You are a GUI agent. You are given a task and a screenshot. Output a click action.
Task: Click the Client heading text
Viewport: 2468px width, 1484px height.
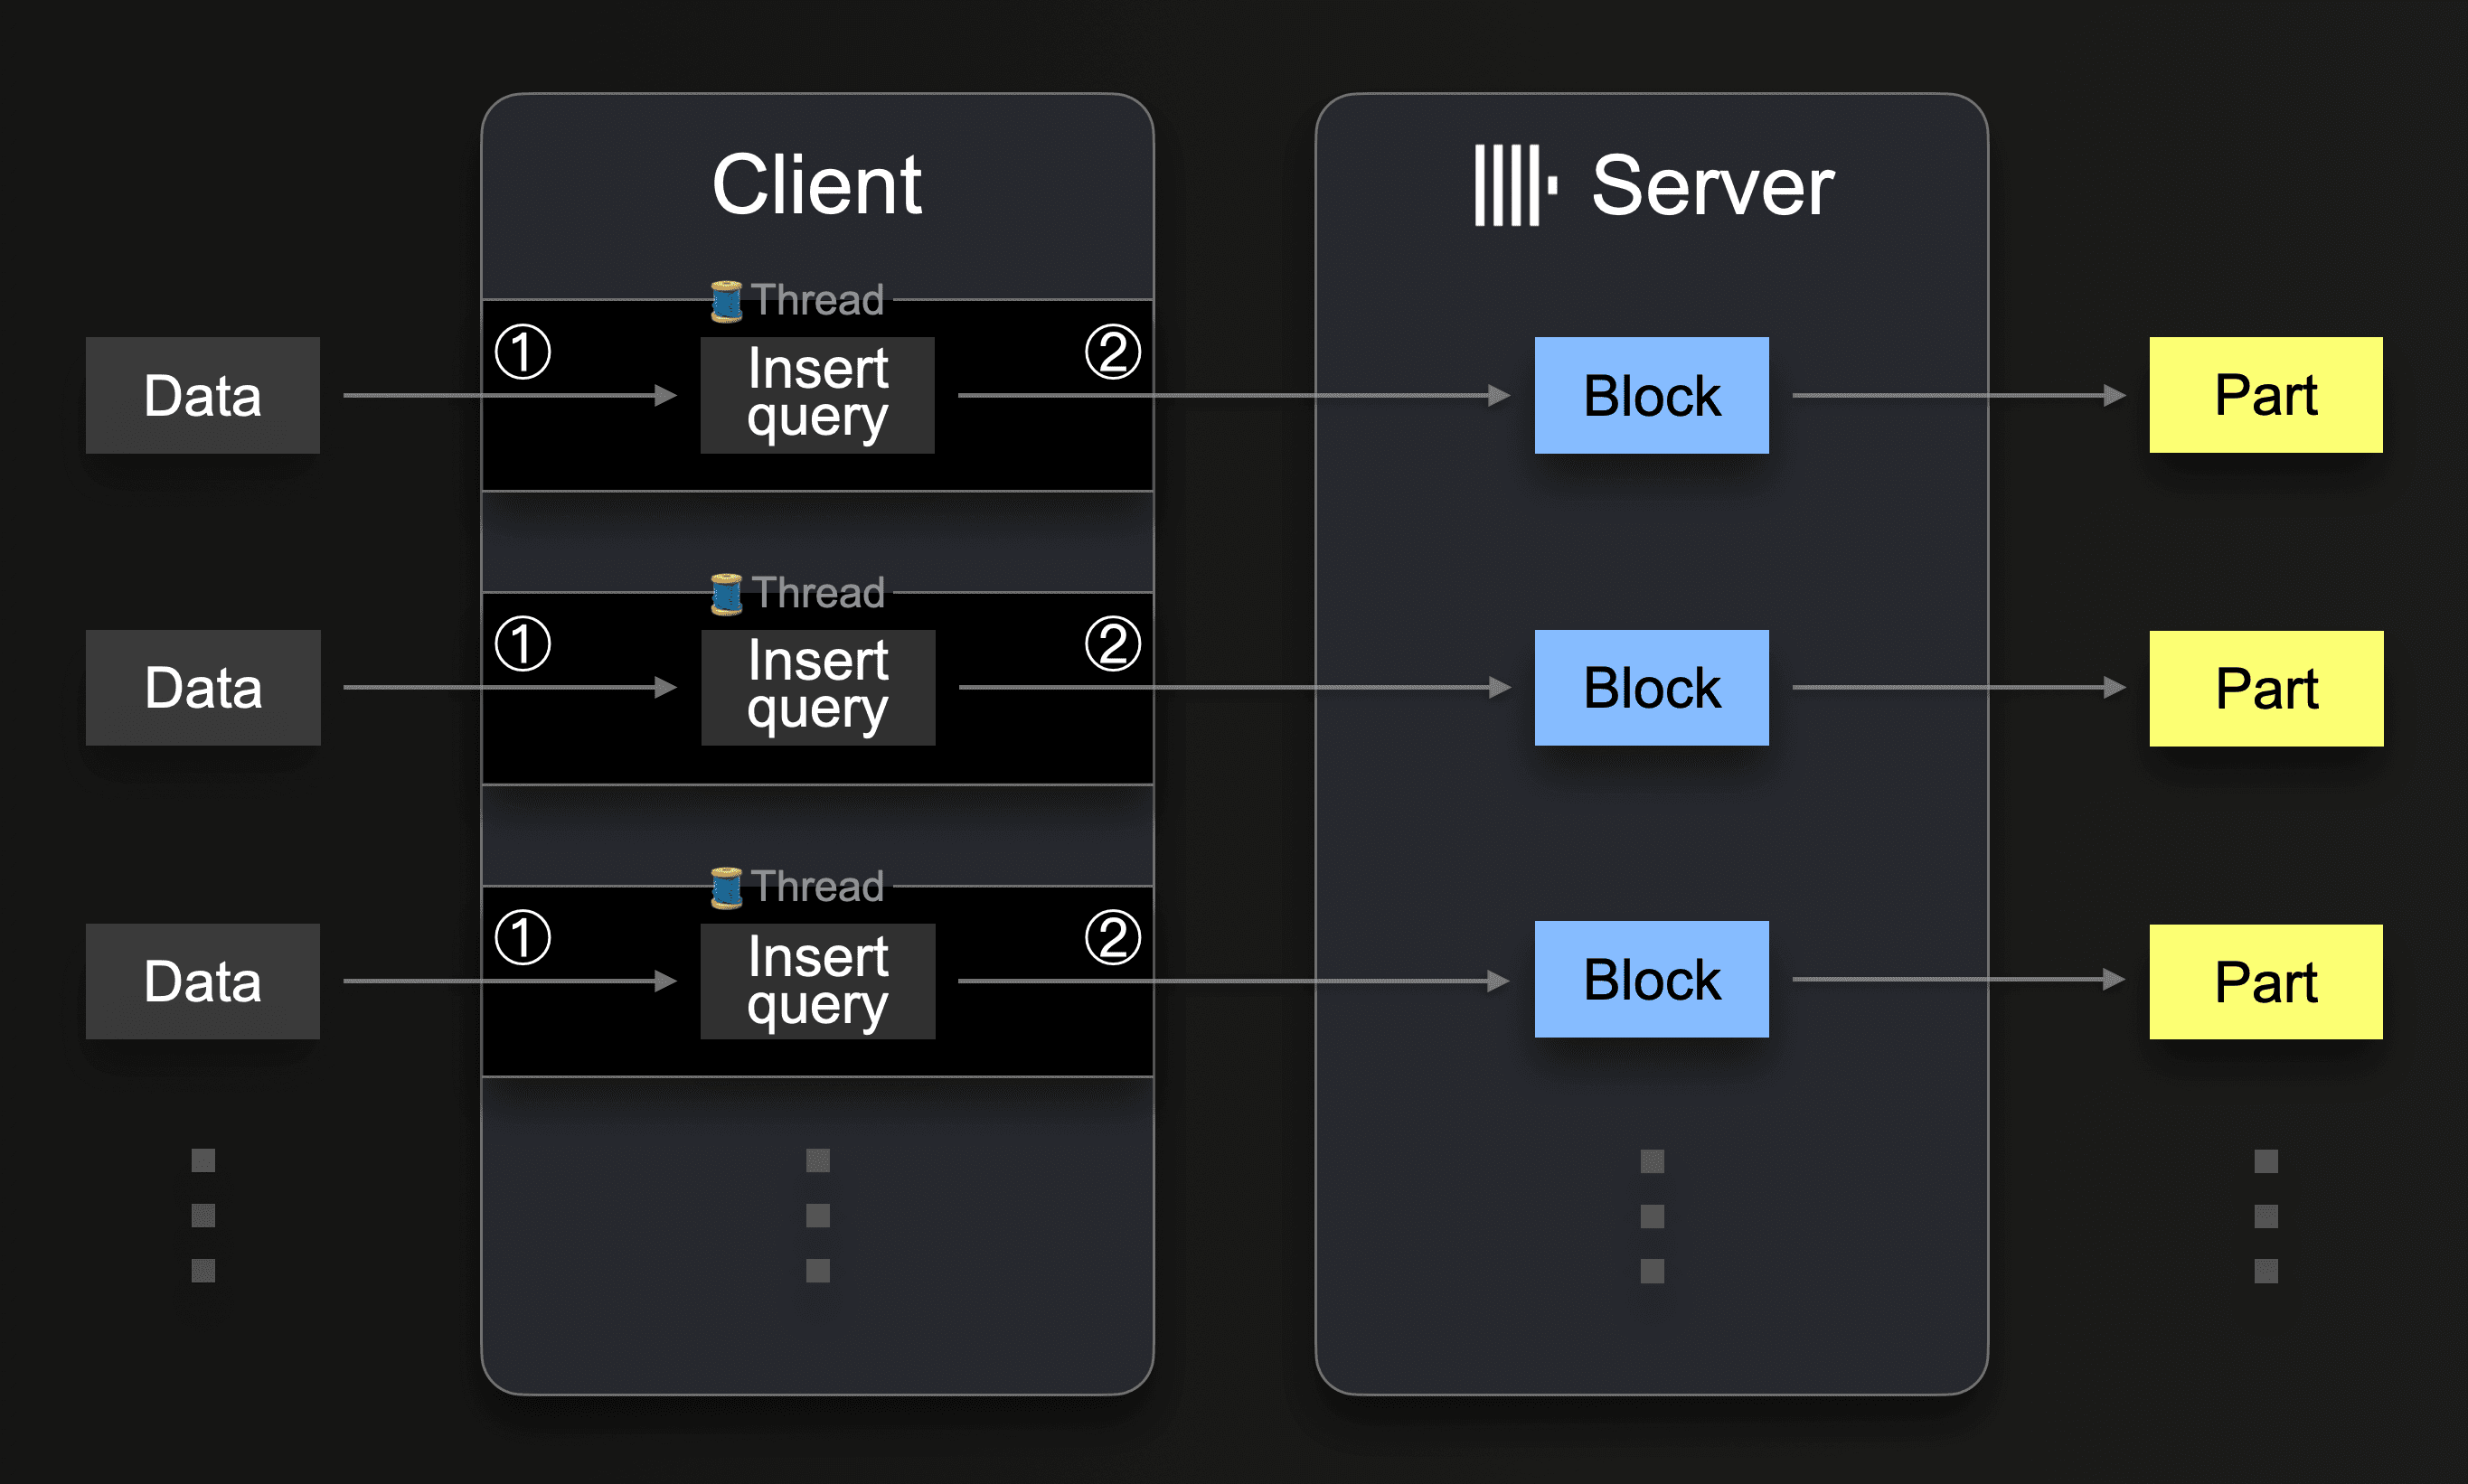click(816, 185)
